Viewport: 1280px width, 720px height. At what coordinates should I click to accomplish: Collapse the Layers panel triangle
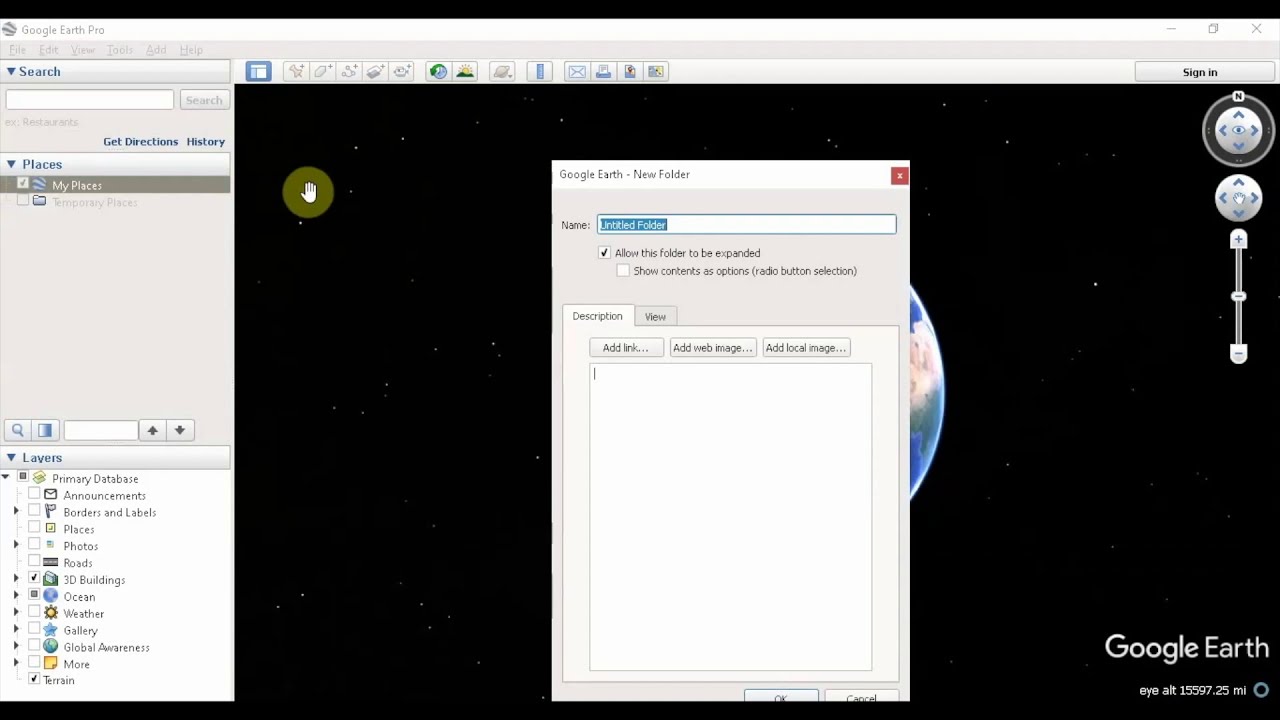coord(11,458)
